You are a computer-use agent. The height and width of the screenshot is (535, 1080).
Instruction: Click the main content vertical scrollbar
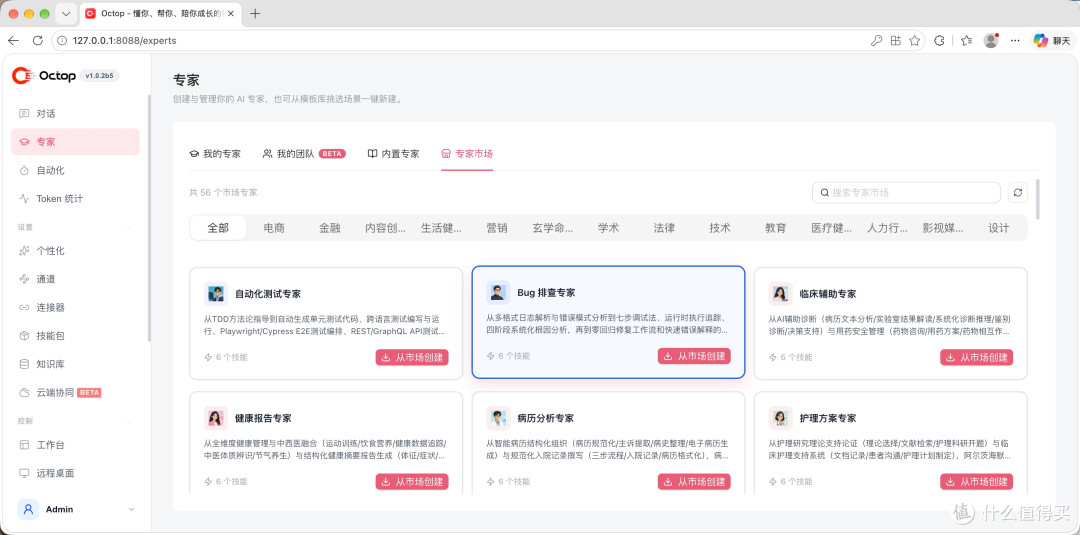tap(1038, 198)
